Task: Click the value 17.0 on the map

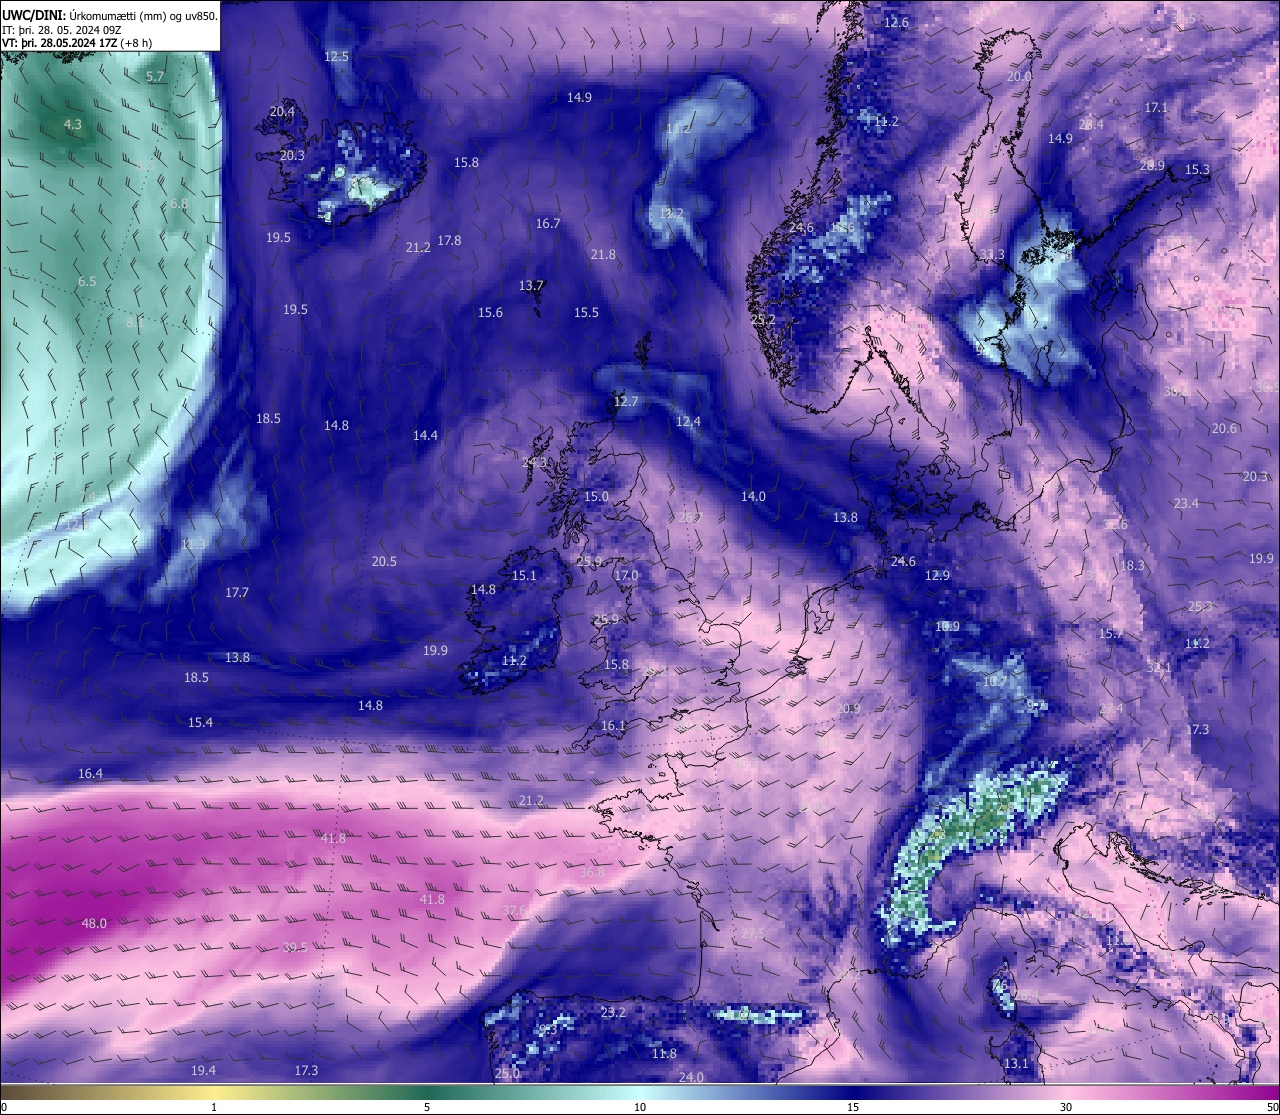Action: click(x=626, y=575)
